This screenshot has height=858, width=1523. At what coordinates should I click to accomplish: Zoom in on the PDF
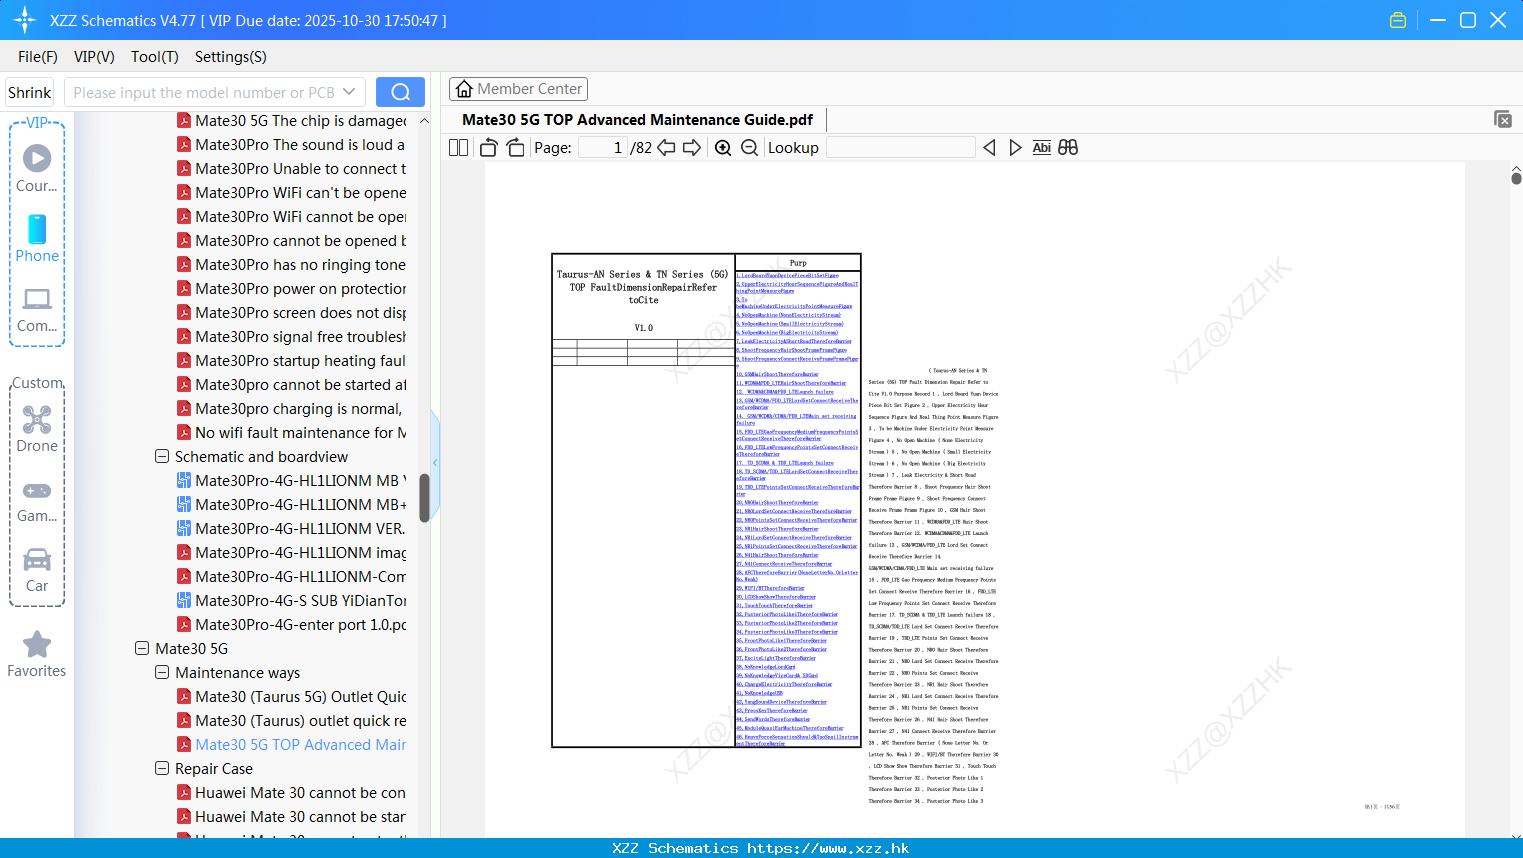pyautogui.click(x=723, y=147)
